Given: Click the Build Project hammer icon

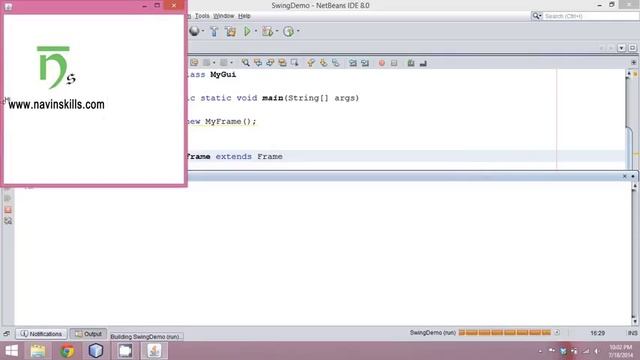Looking at the screenshot, I should (214, 31).
